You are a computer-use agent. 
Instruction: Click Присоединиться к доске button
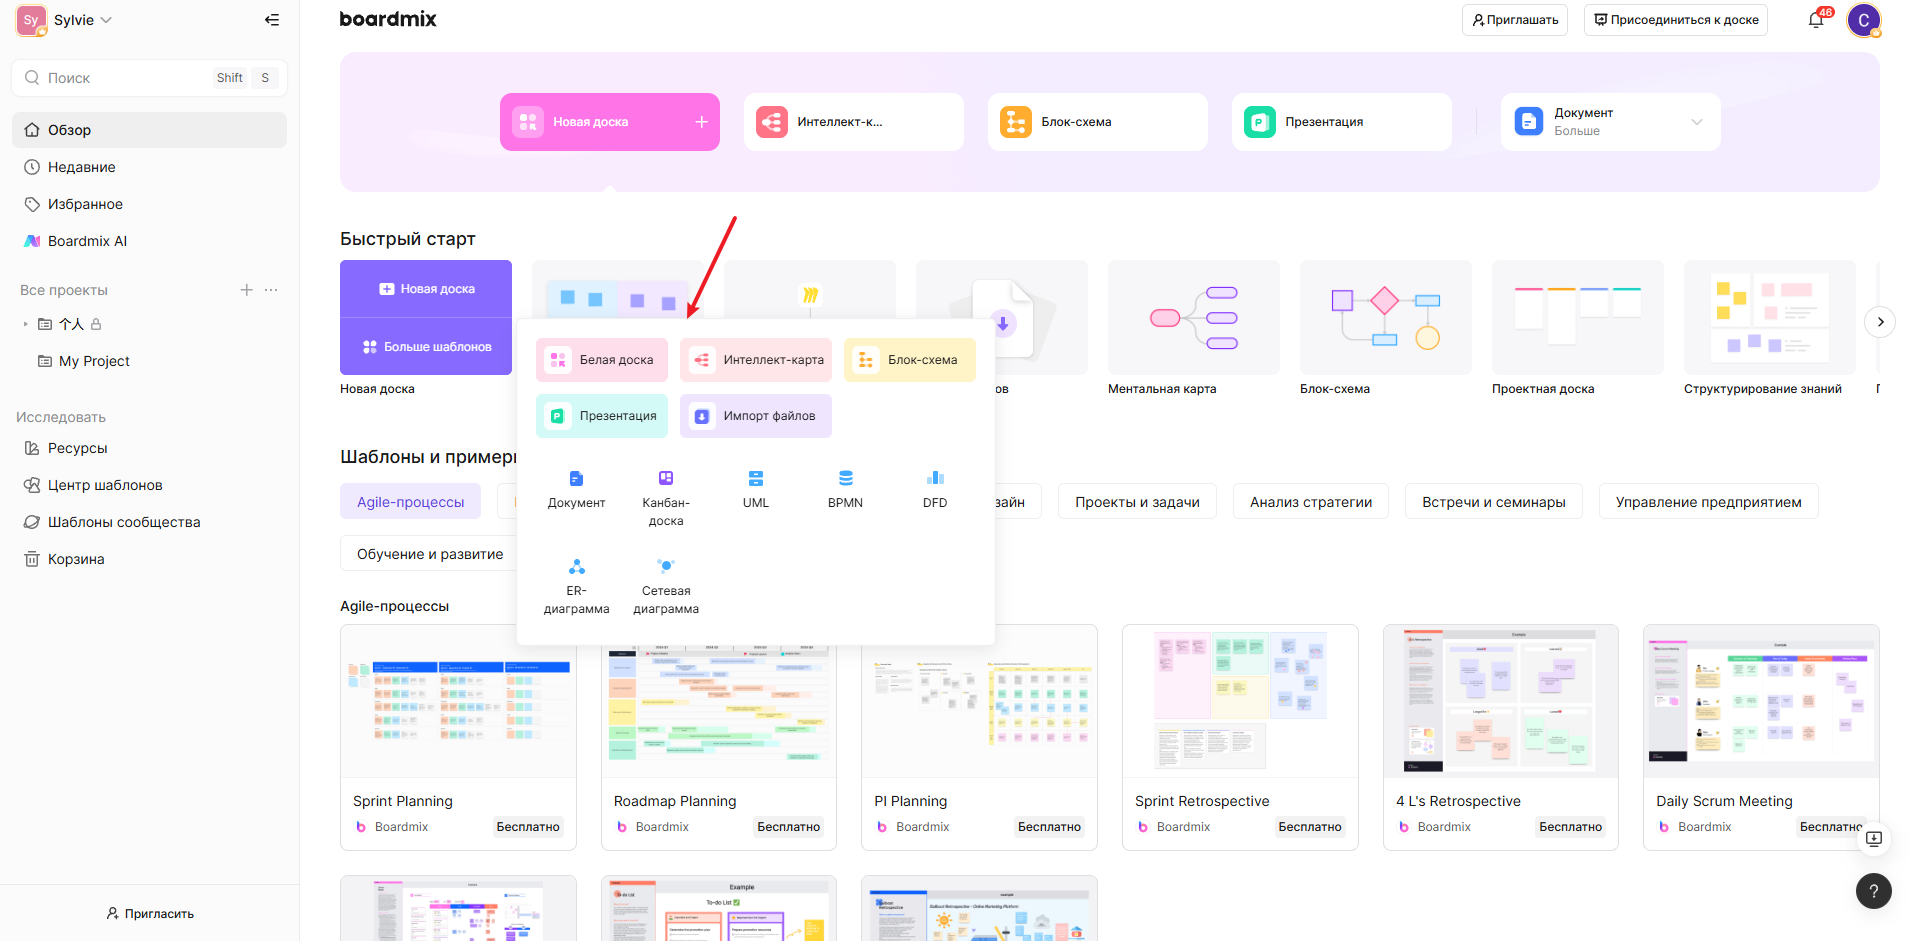tap(1676, 20)
